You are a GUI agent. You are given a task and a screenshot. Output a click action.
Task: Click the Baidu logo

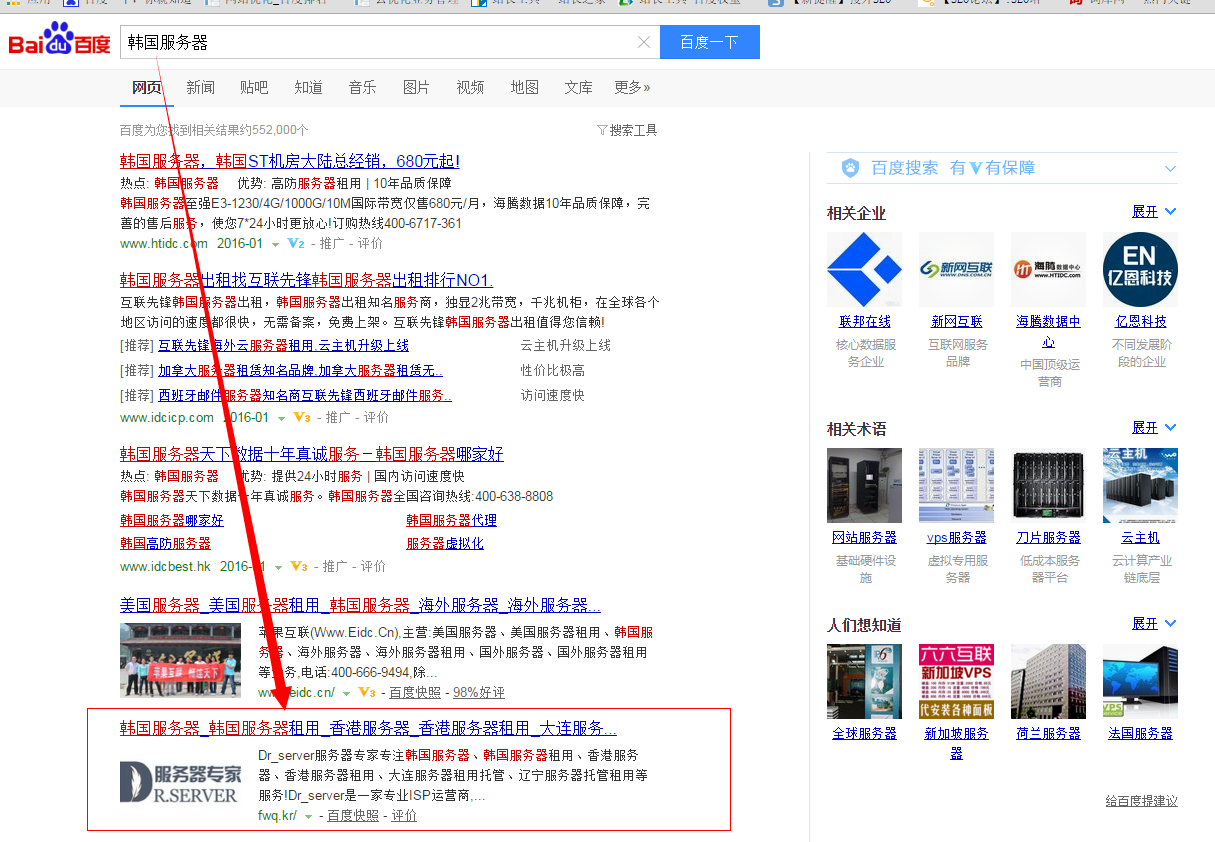pos(57,42)
